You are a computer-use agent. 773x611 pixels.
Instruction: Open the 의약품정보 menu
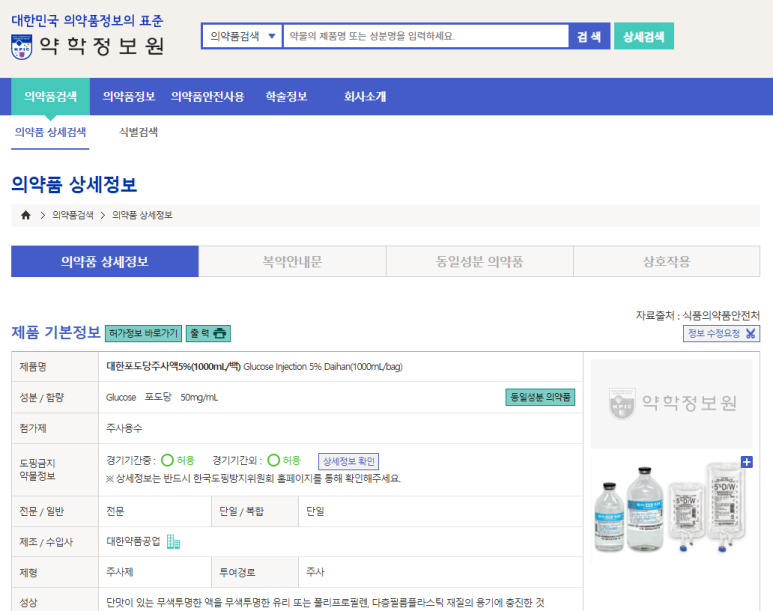pos(129,97)
